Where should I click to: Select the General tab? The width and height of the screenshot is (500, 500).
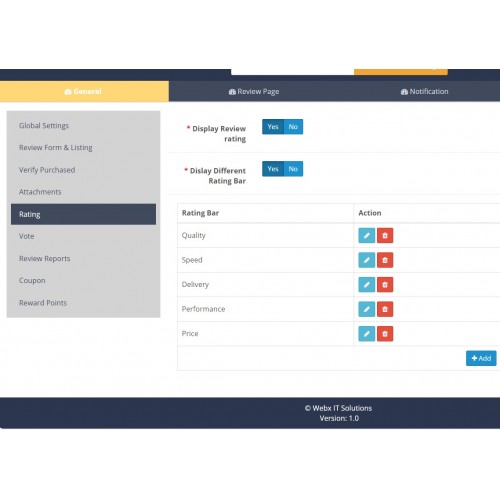click(x=83, y=91)
